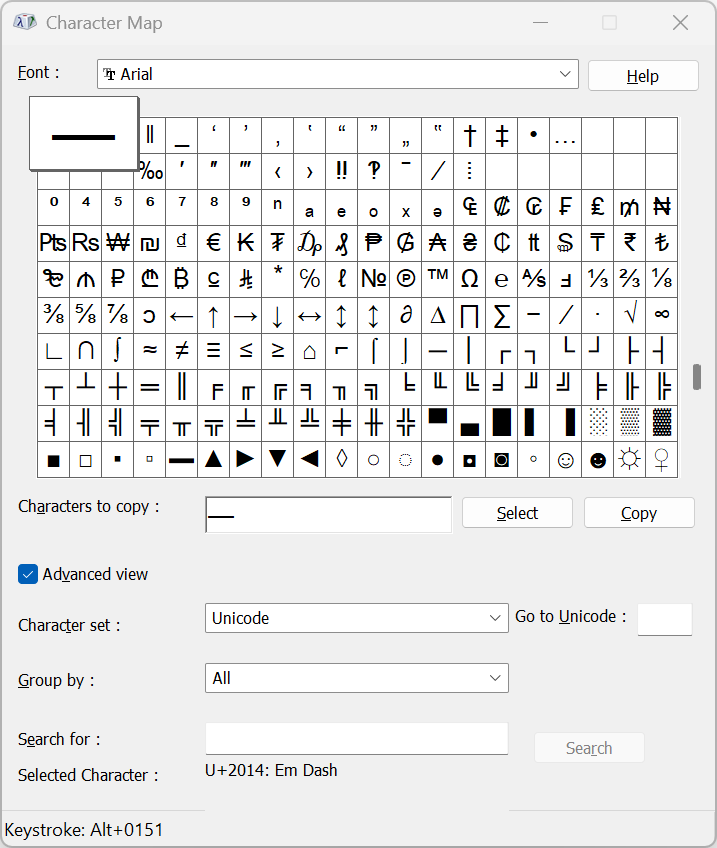The image size is (717, 848).
Task: Select the infinity ∞ symbol
Action: (x=662, y=315)
